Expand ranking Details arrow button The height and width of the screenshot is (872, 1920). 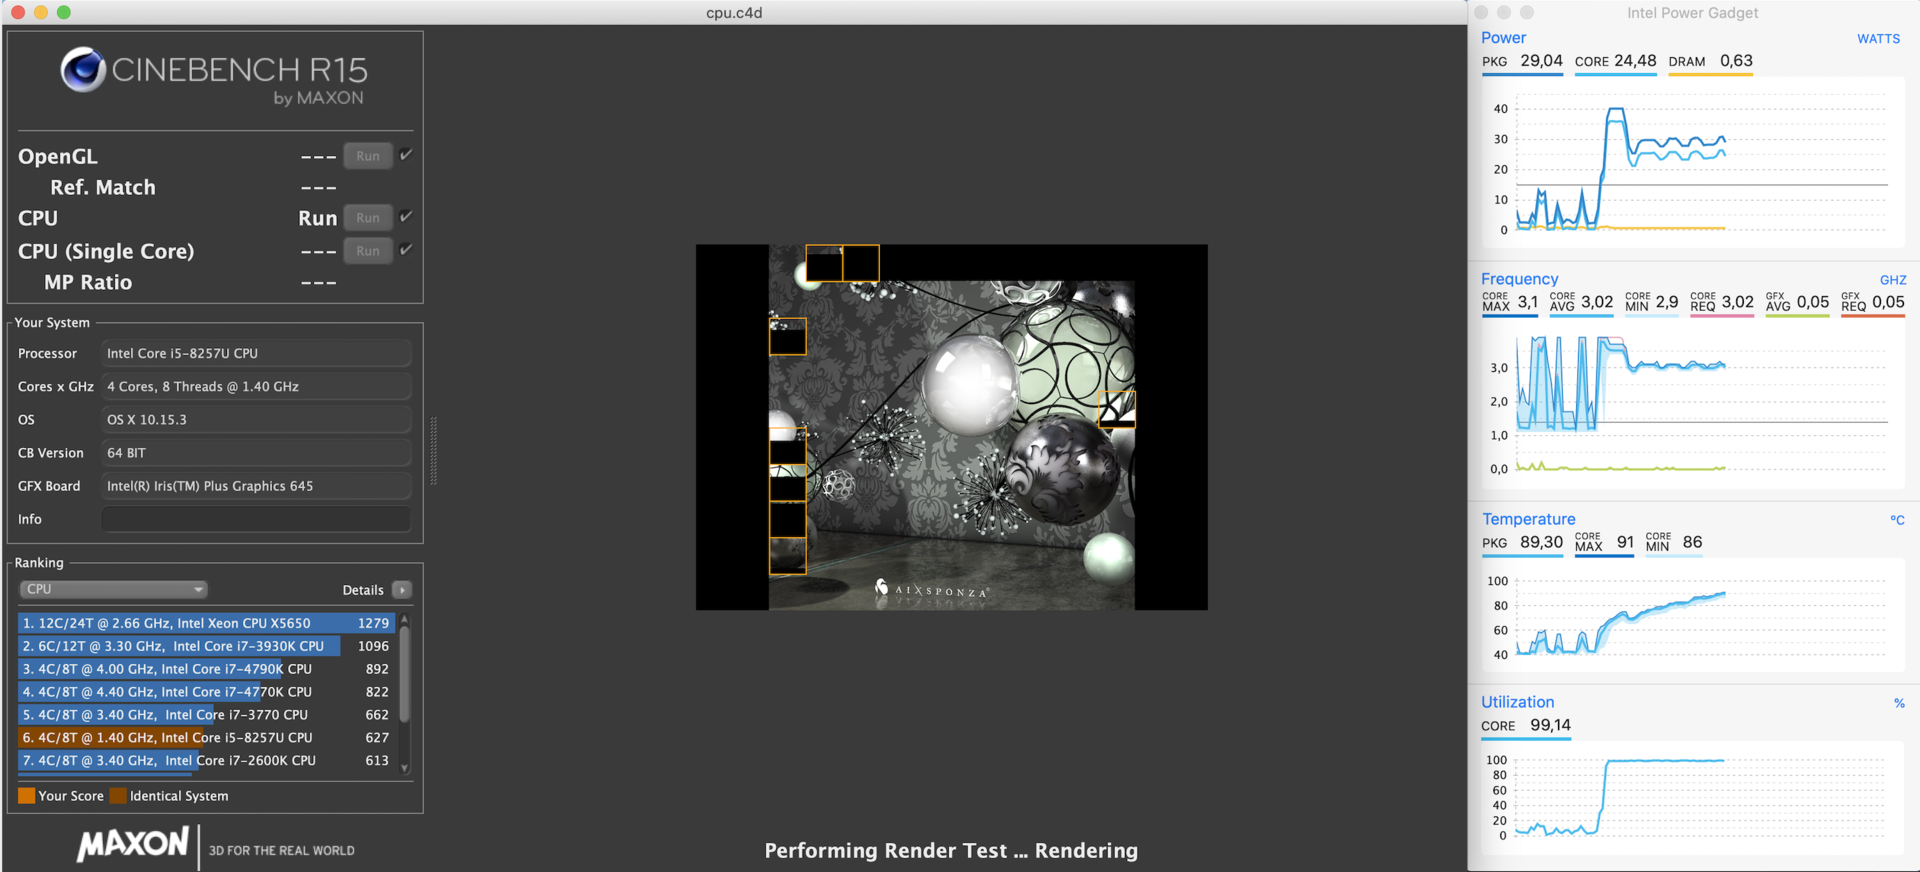click(x=402, y=590)
